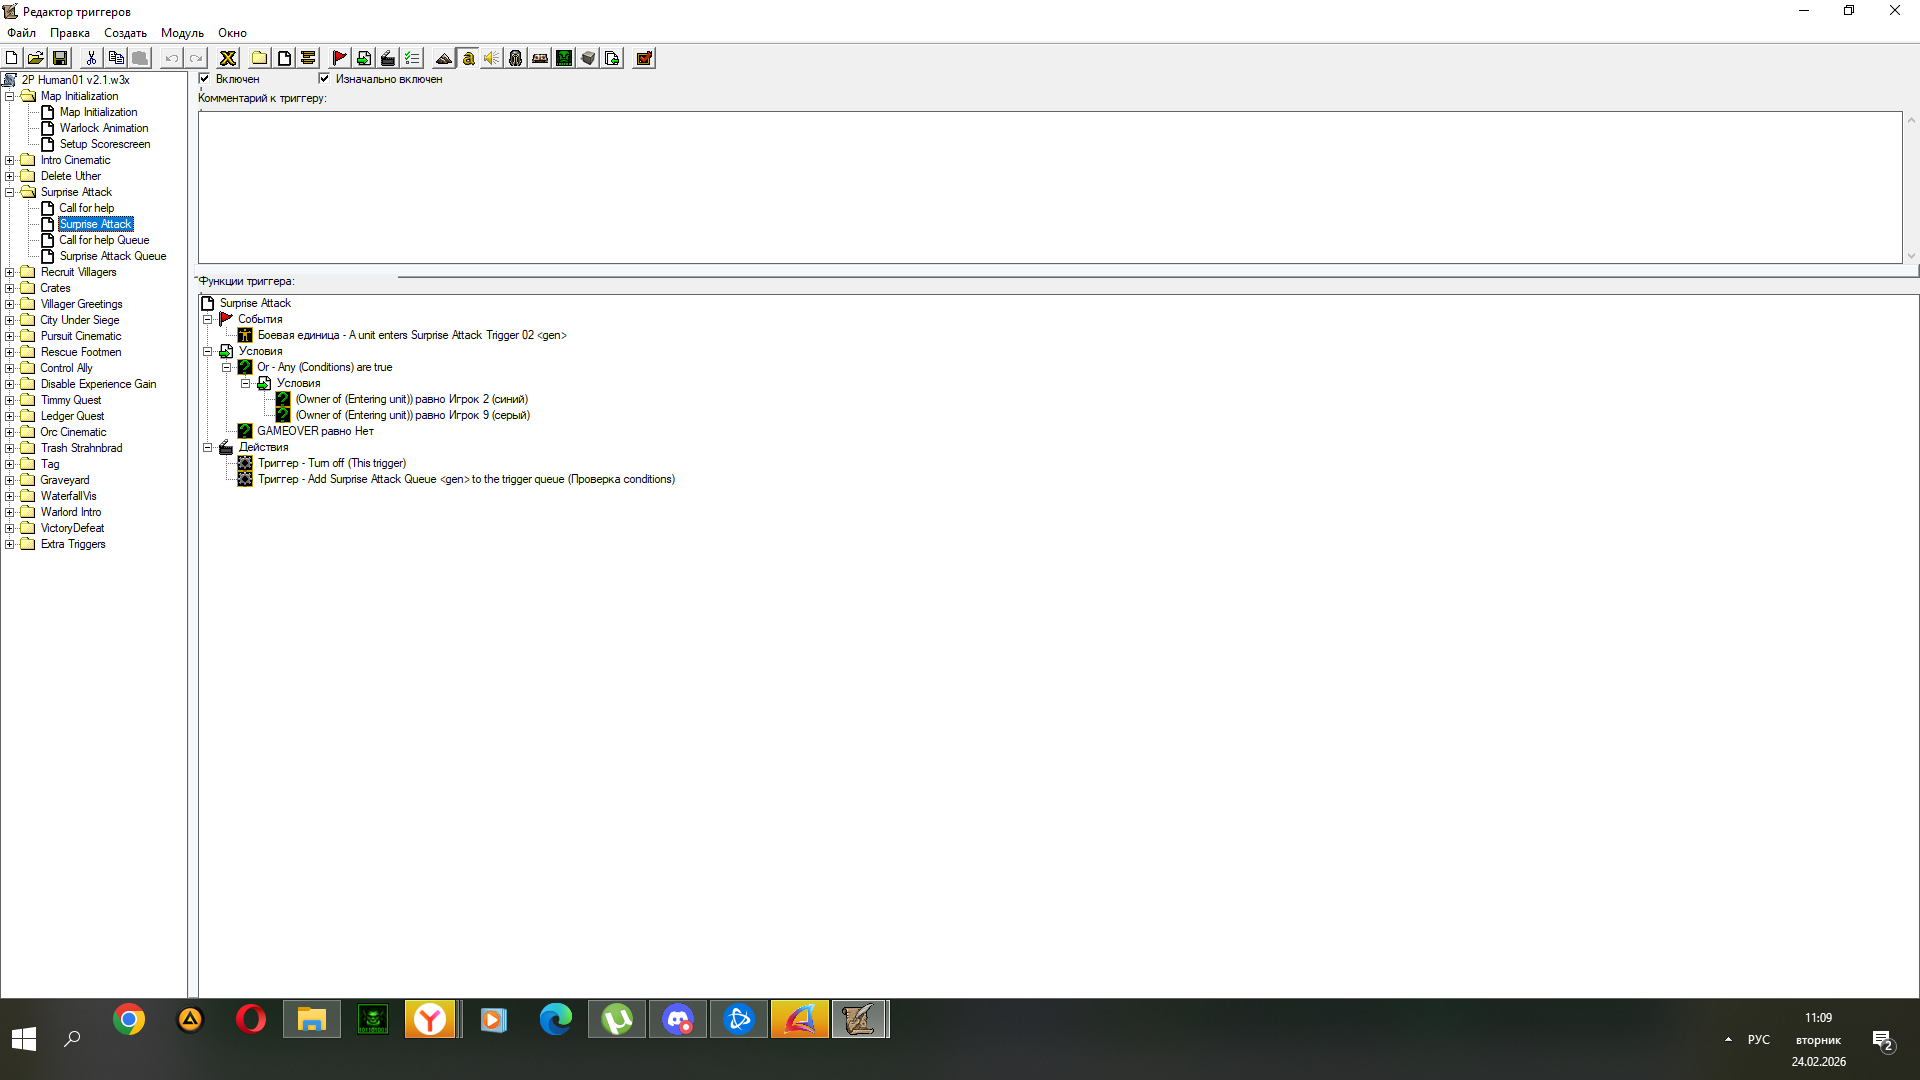
Task: Expand the Intro Cinematic folder
Action: [x=10, y=160]
